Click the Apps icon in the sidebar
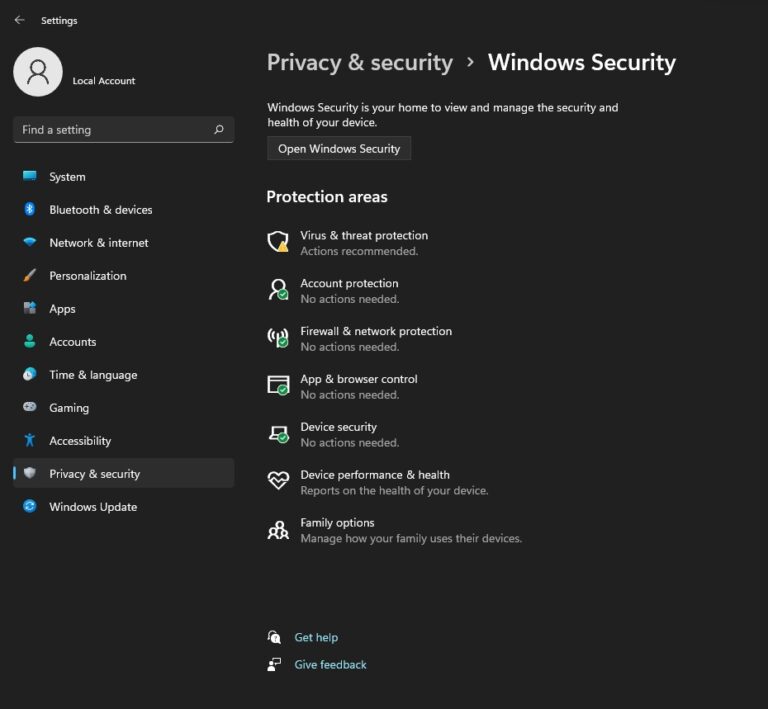Image resolution: width=768 pixels, height=709 pixels. tap(30, 308)
